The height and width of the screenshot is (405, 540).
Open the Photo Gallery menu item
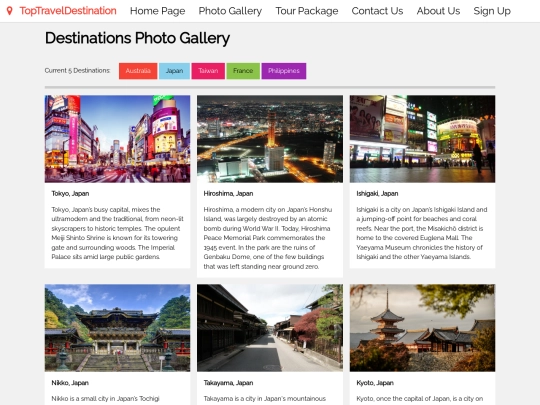coord(230,11)
